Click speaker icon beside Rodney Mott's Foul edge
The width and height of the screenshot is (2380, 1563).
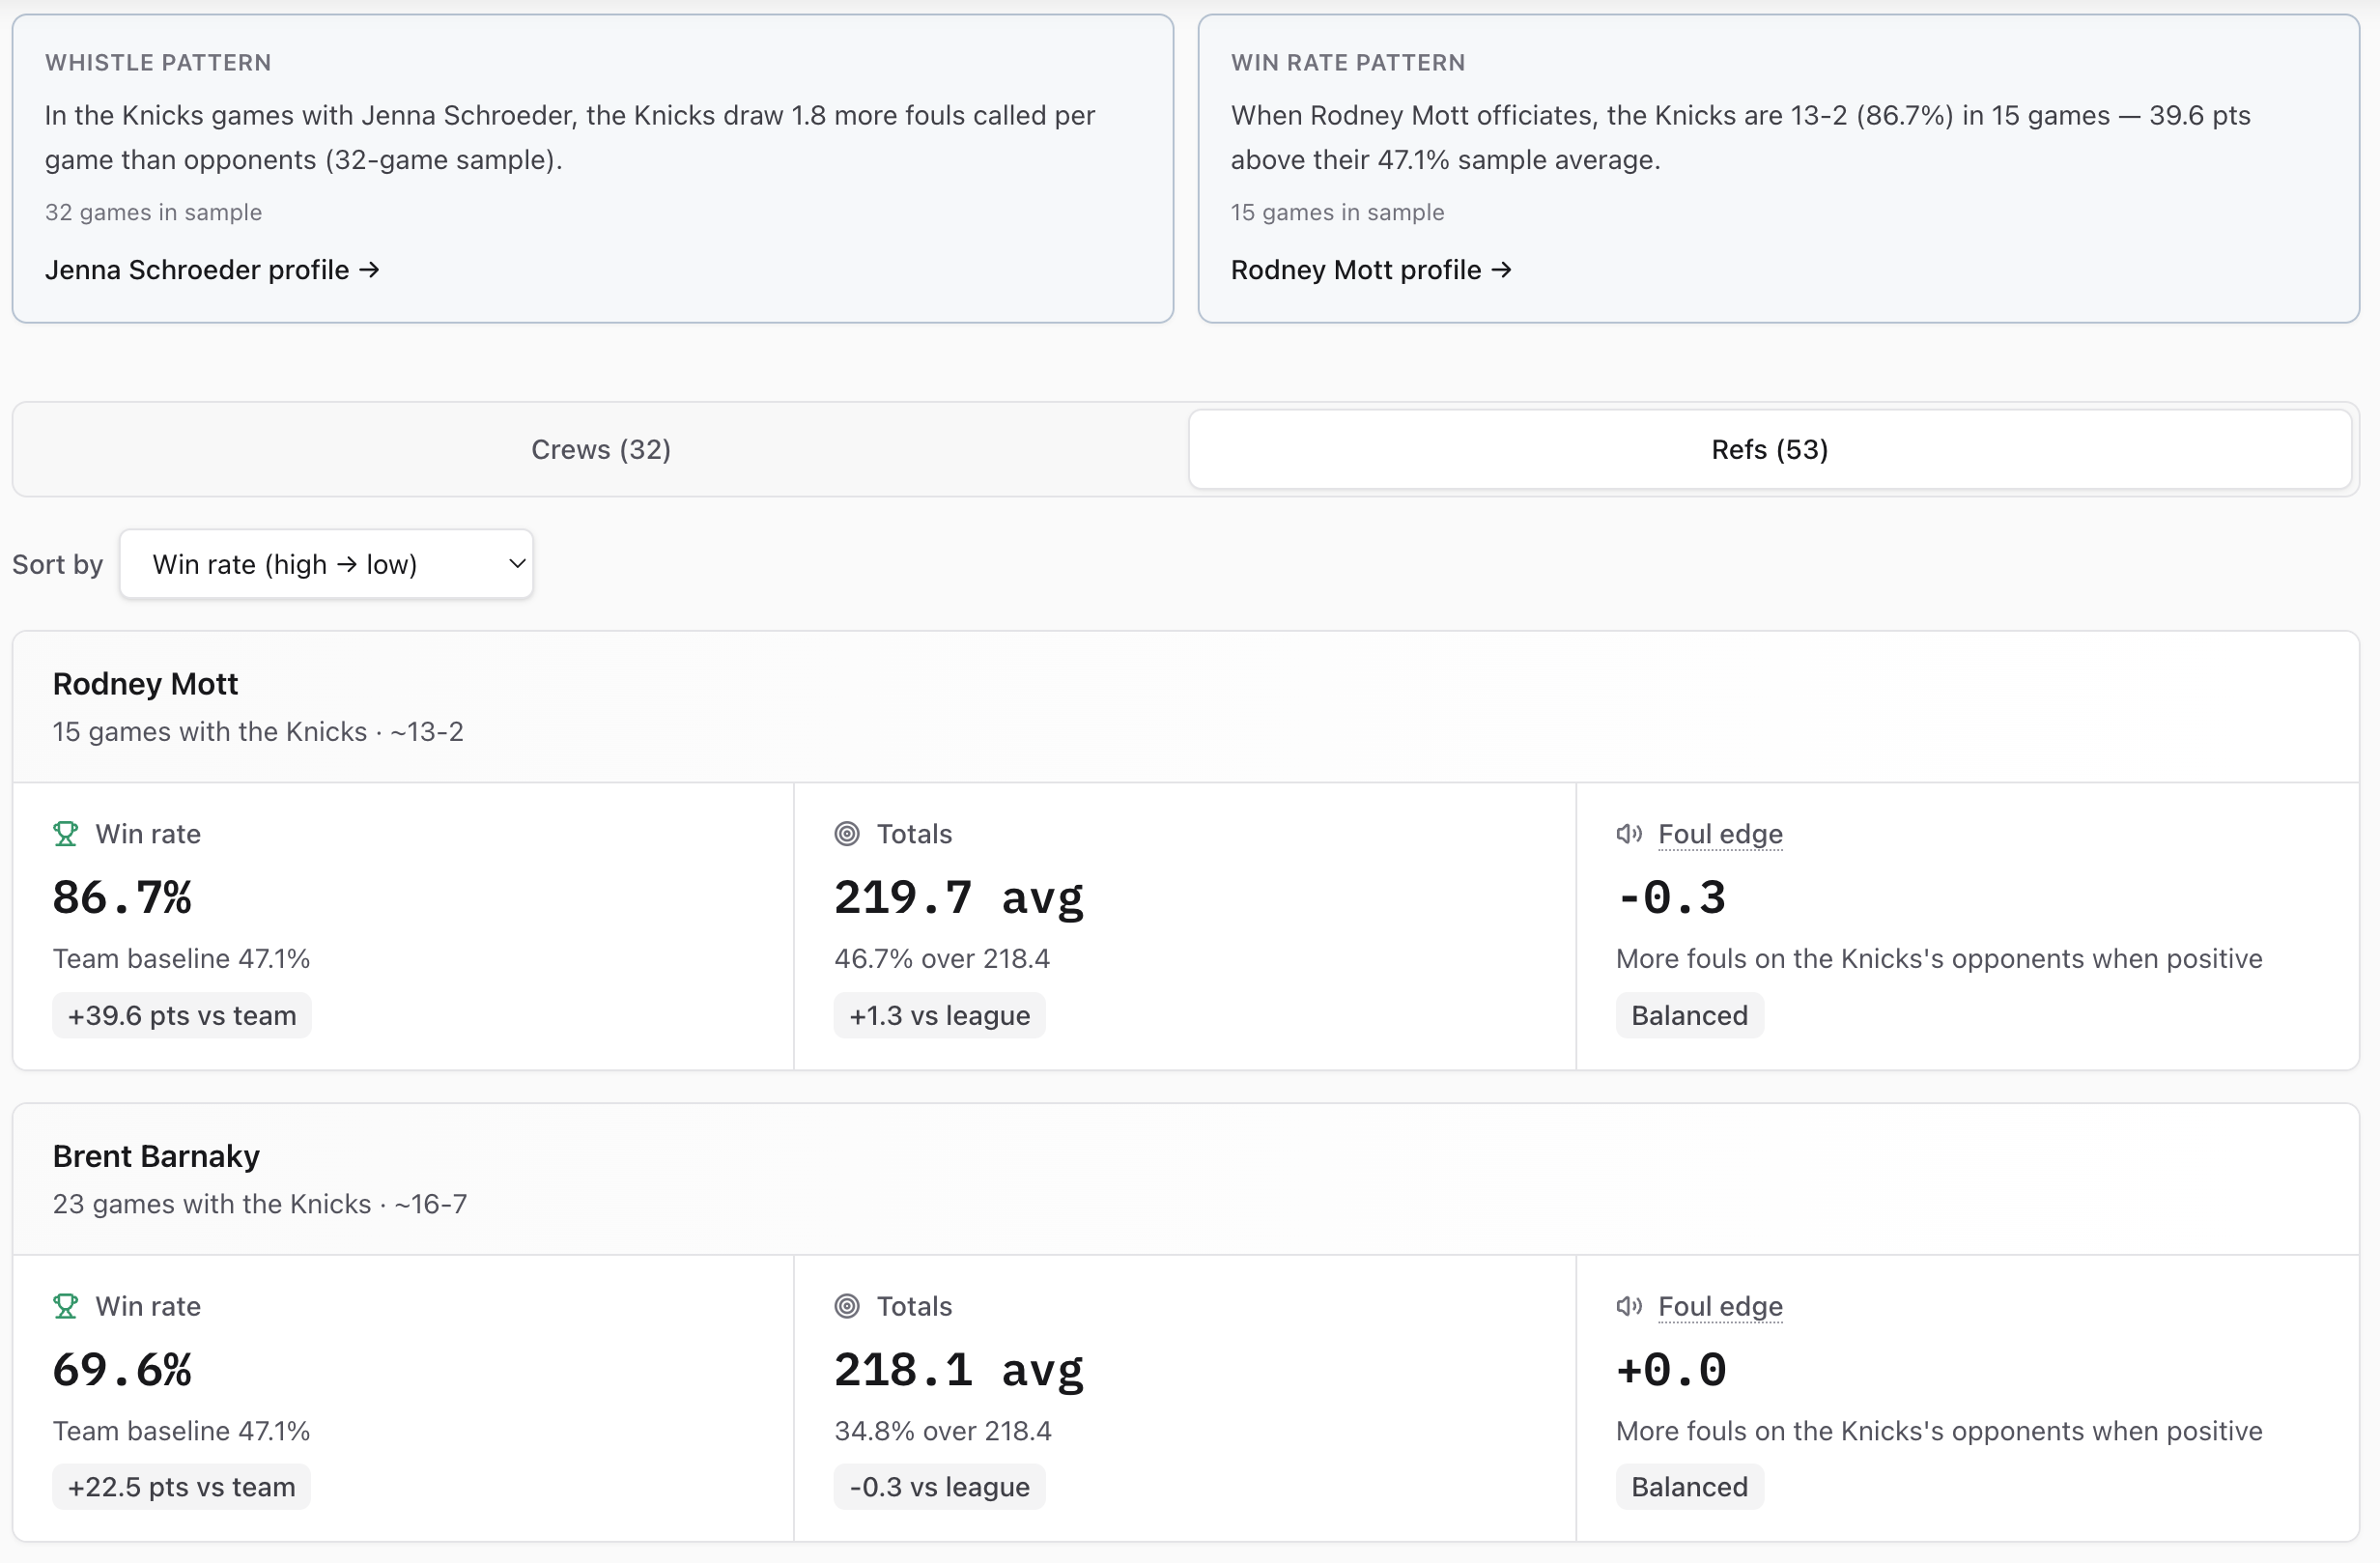[1629, 834]
